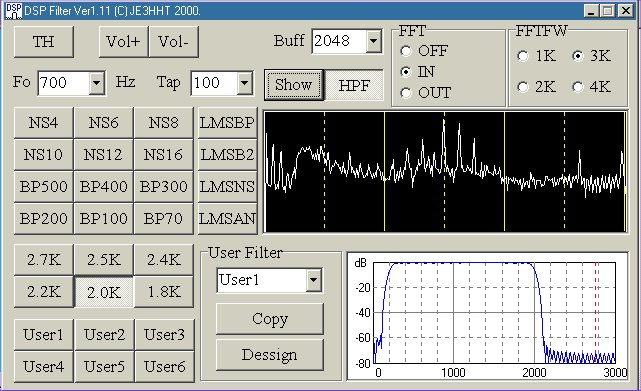This screenshot has height=391, width=641.
Task: Click the DSP app icon in title bar
Action: 13,11
